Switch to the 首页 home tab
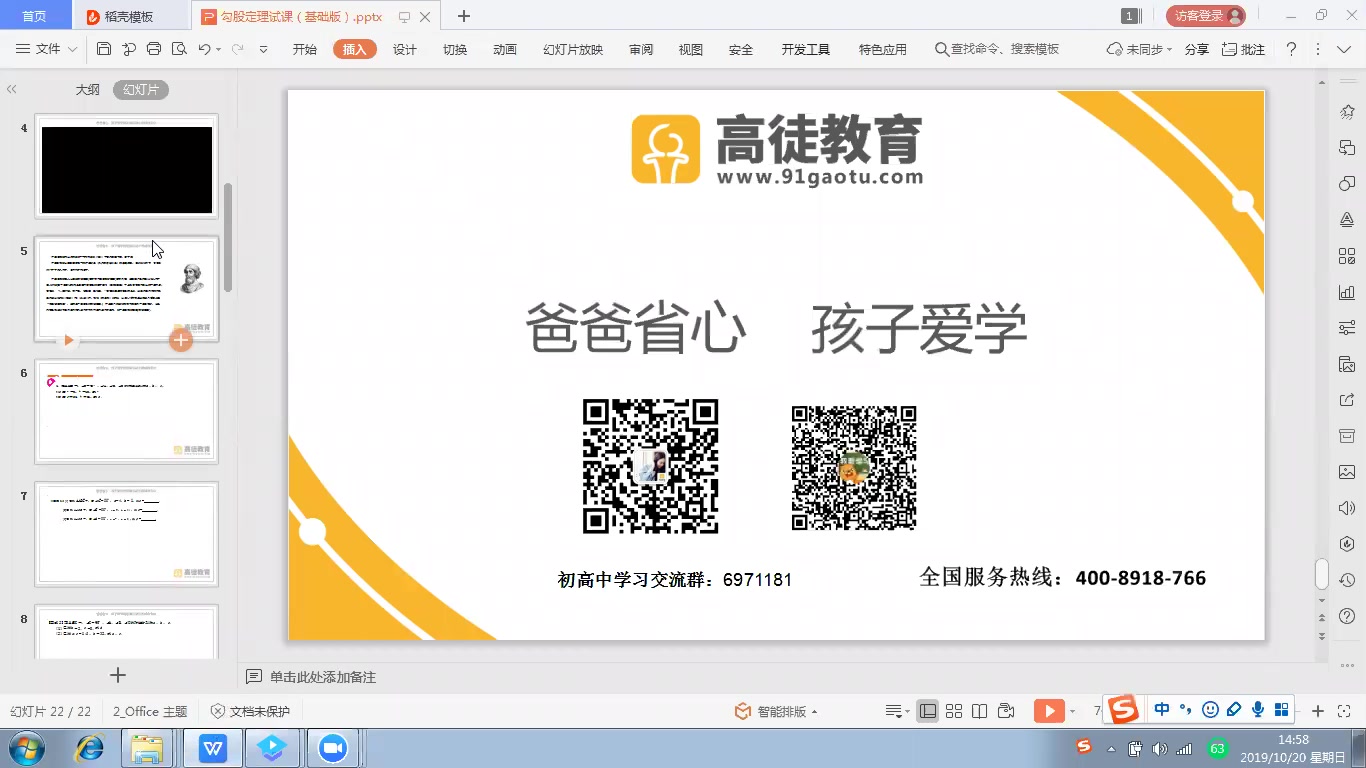1366x768 pixels. [x=34, y=16]
